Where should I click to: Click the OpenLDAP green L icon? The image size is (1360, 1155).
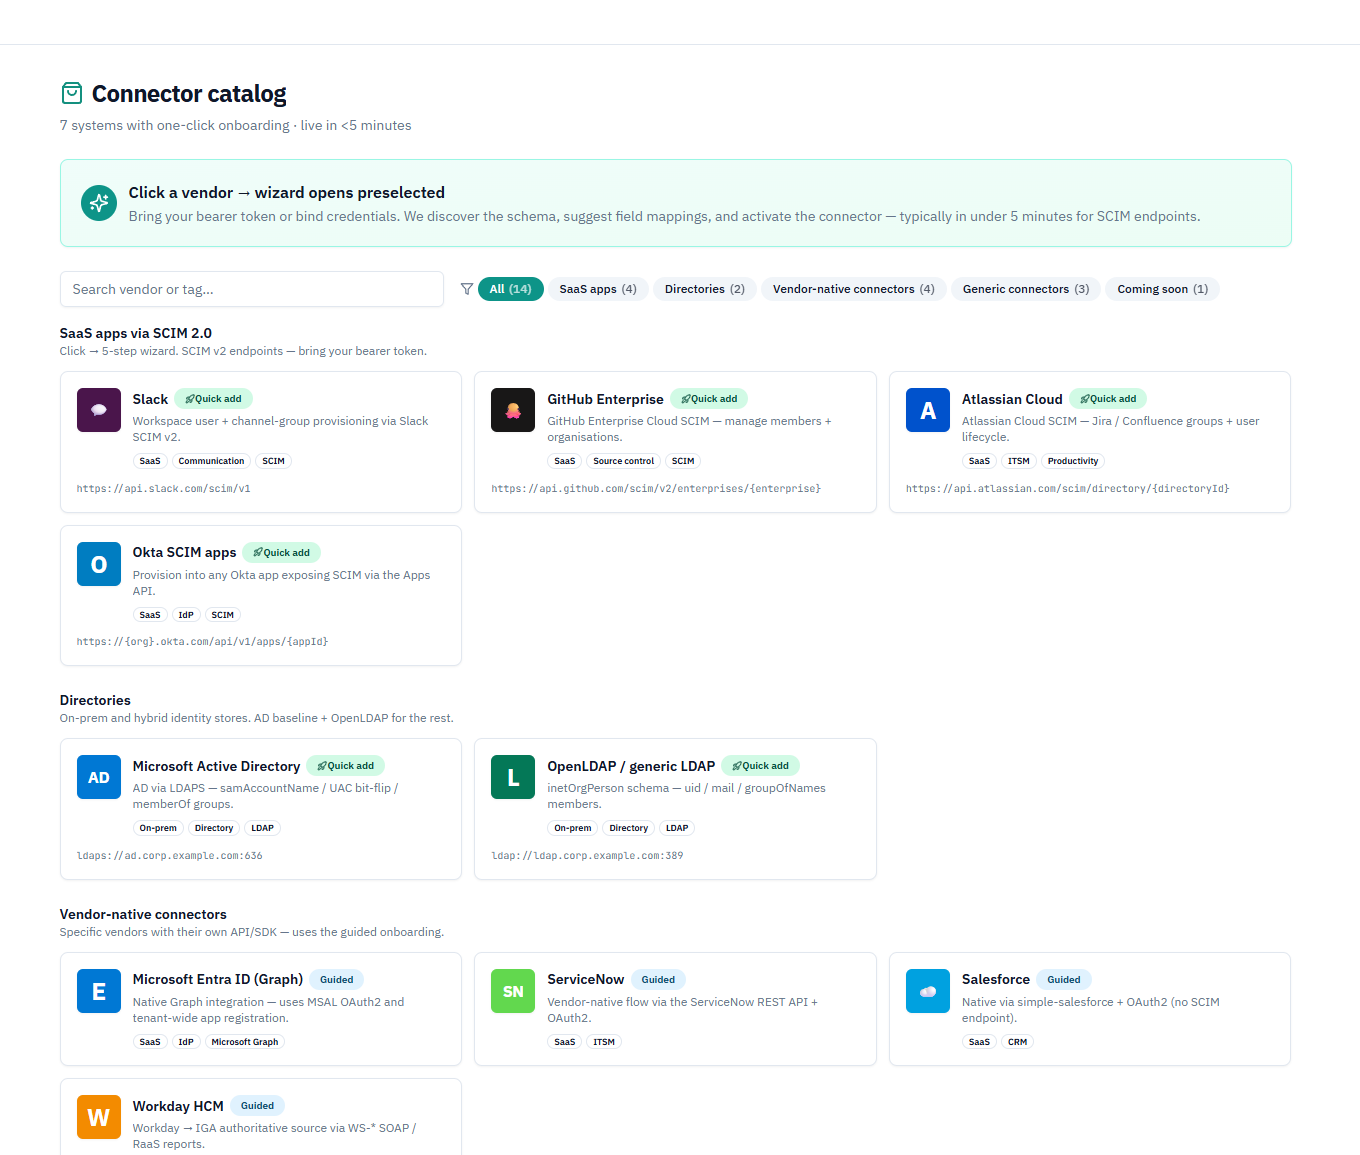(513, 777)
